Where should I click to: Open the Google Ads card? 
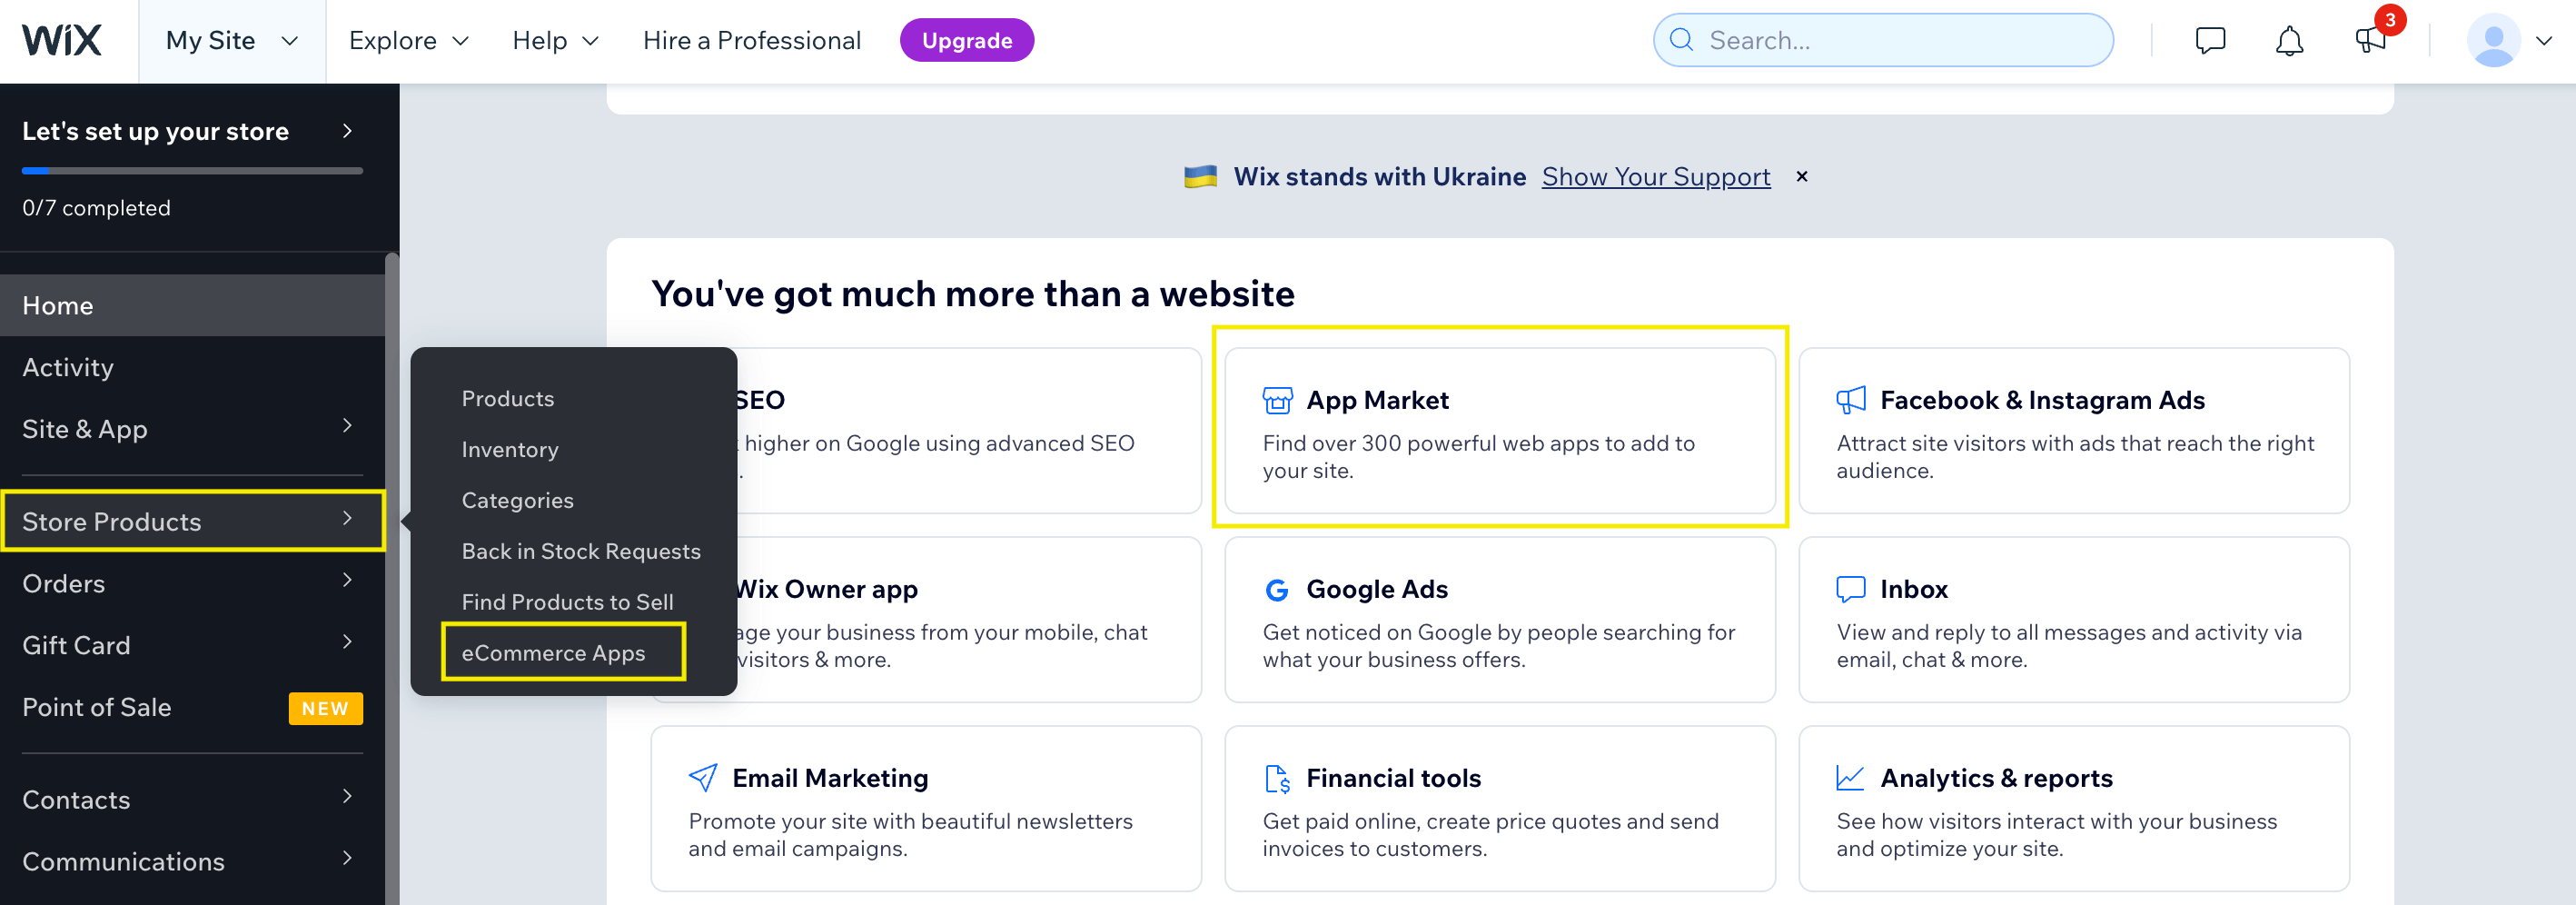(x=1500, y=620)
